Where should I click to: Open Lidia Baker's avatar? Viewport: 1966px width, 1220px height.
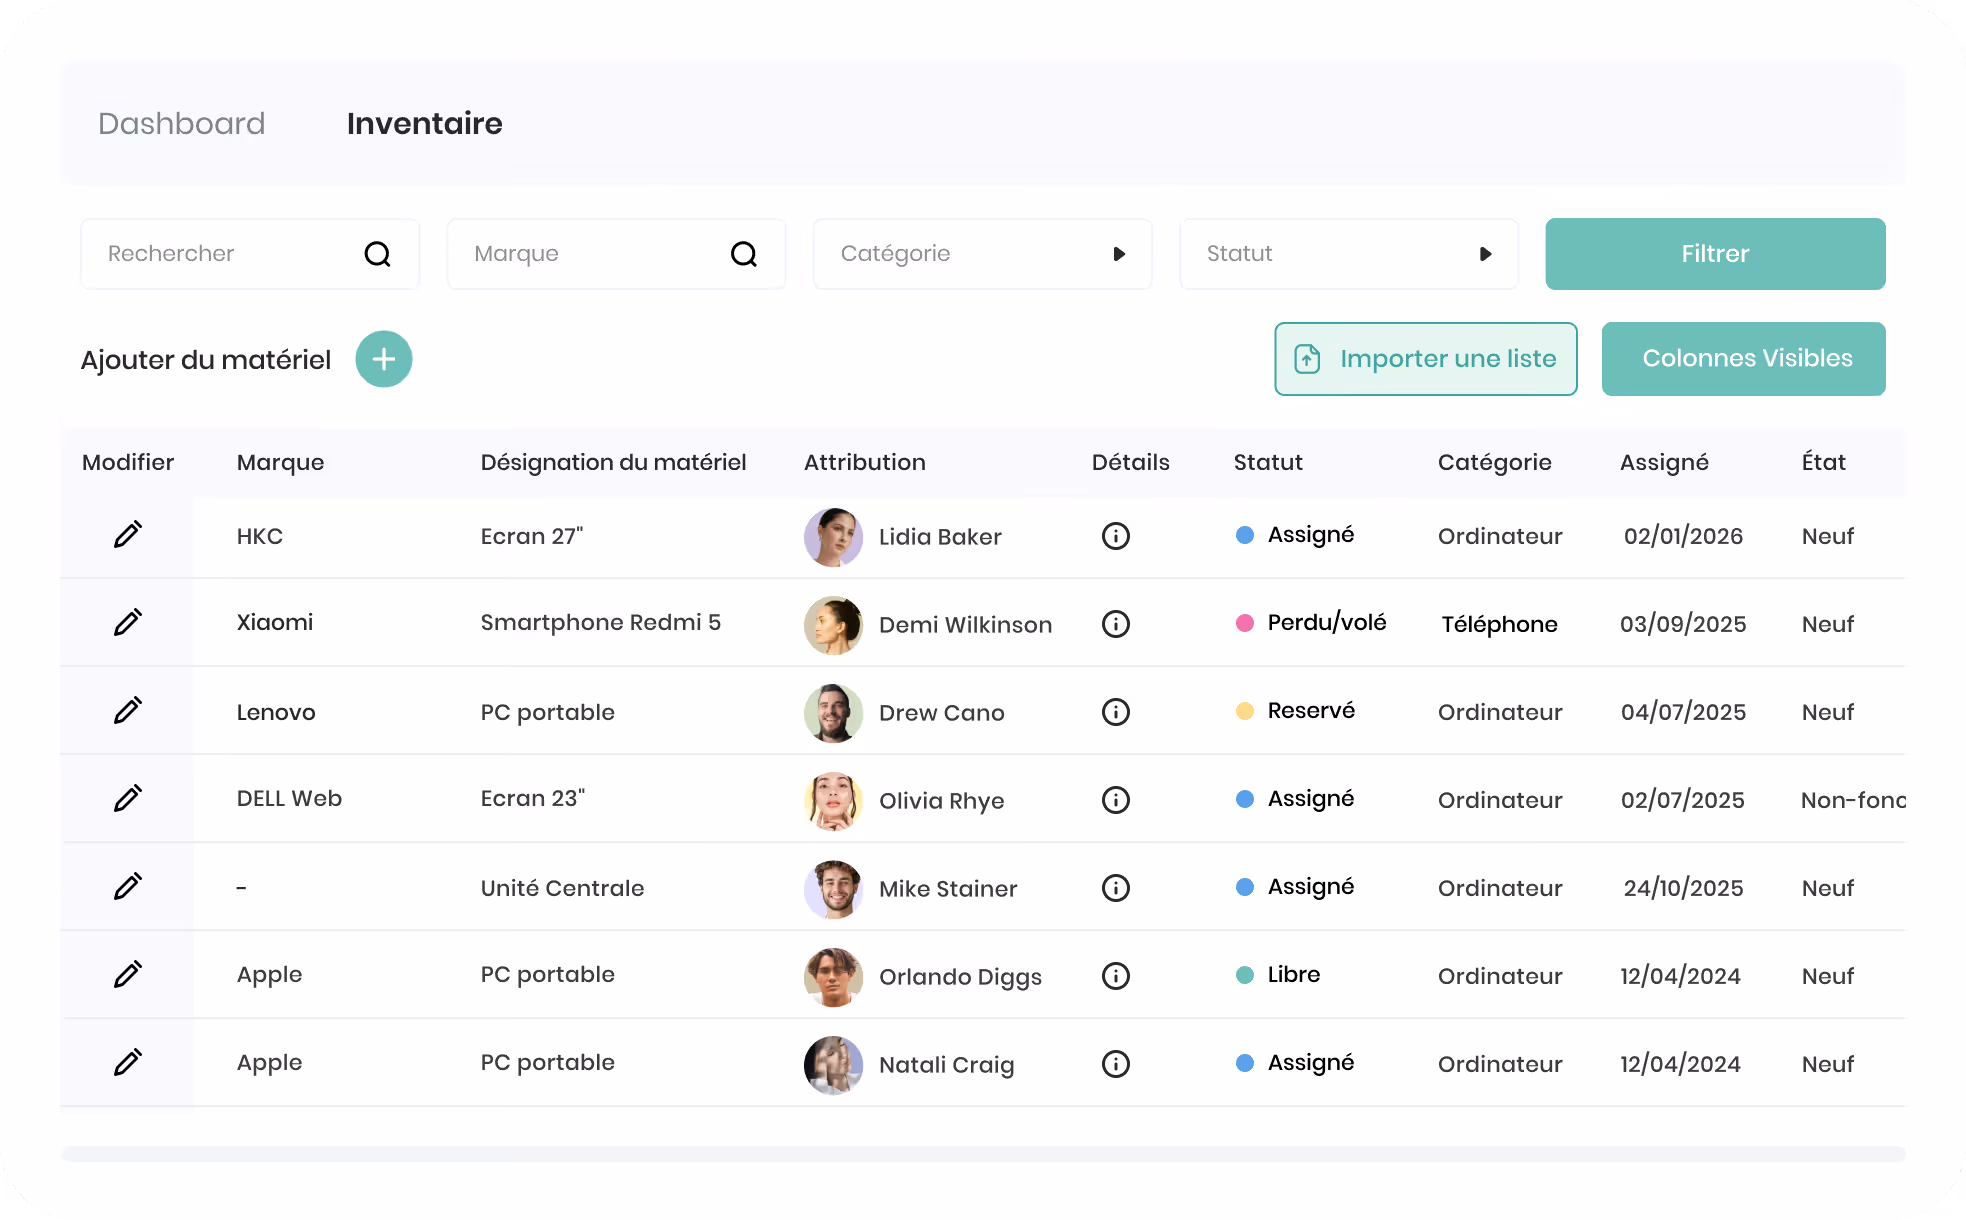tap(833, 537)
